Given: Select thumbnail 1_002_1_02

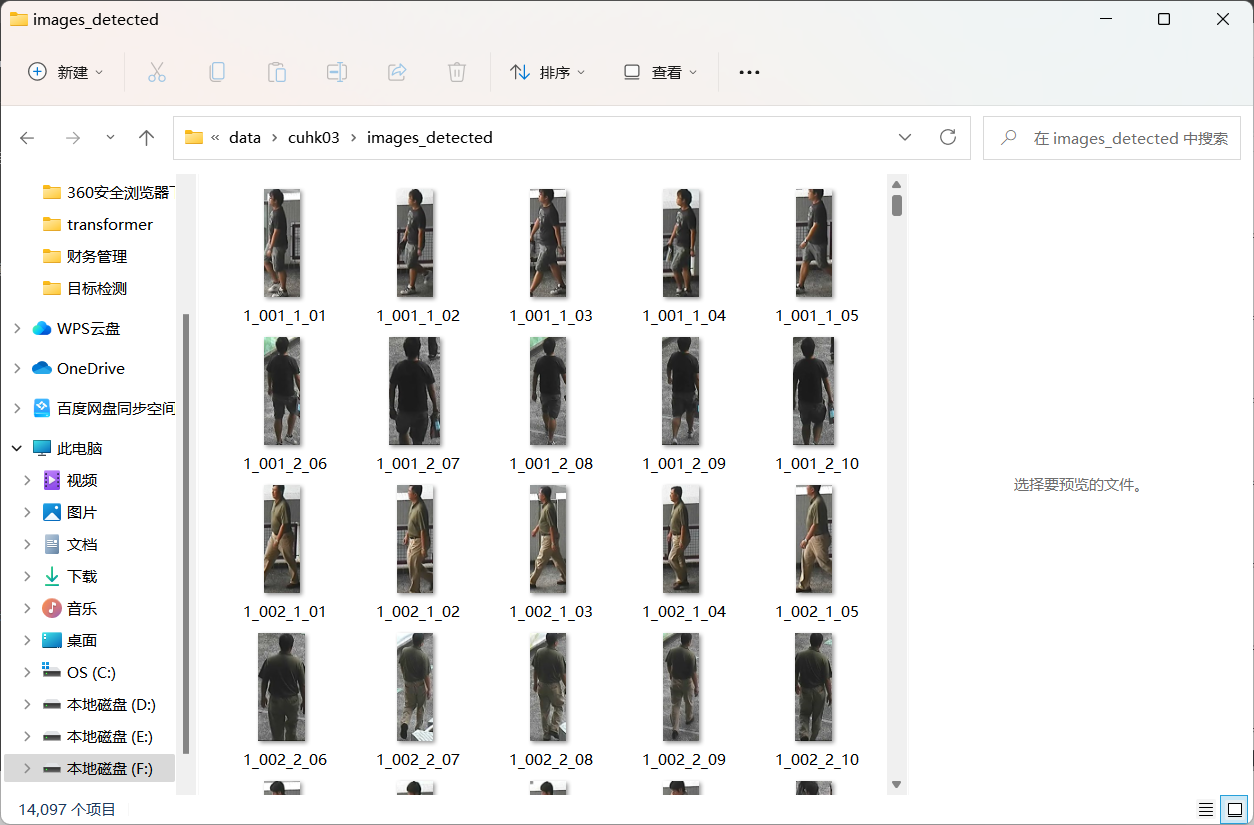Looking at the screenshot, I should [x=415, y=539].
